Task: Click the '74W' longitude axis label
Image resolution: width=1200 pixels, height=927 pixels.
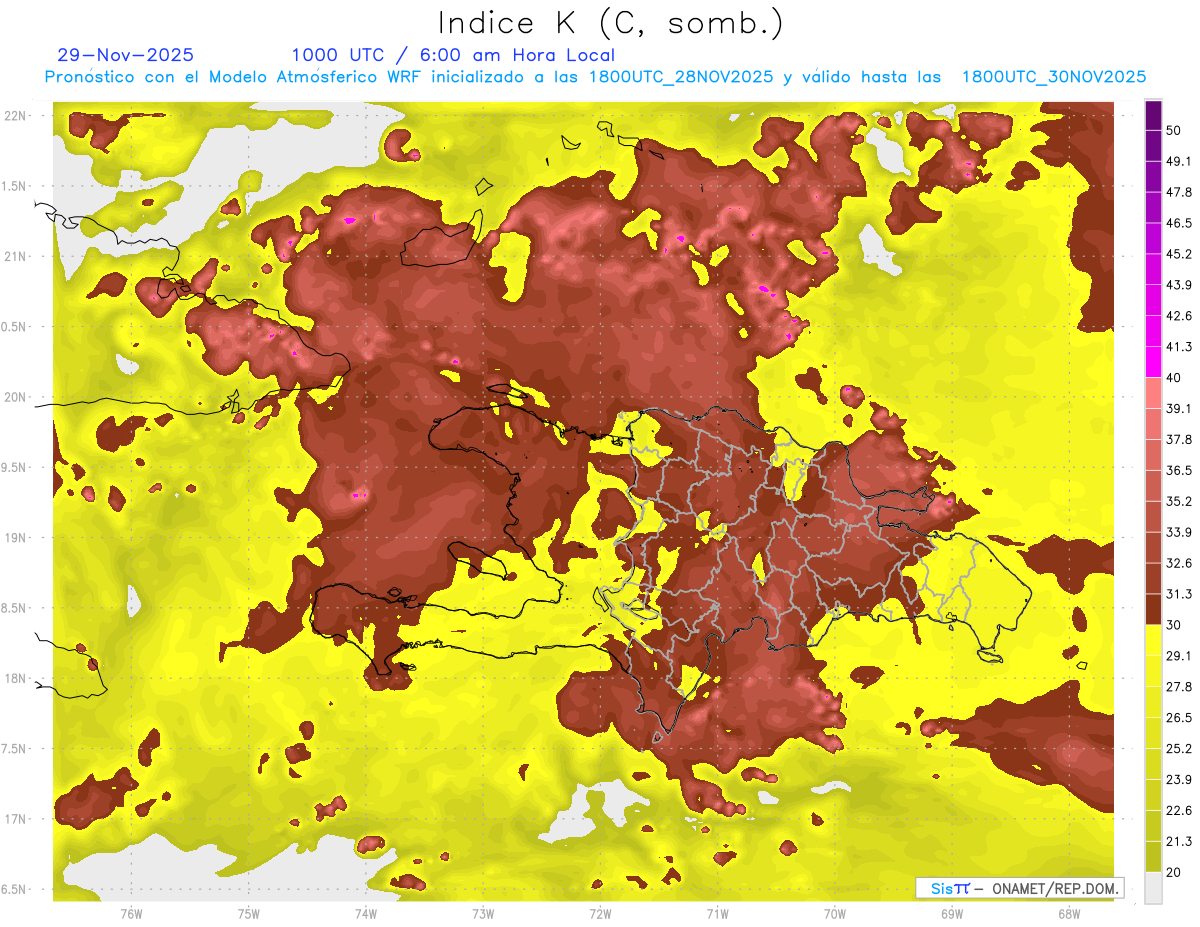Action: [x=365, y=914]
